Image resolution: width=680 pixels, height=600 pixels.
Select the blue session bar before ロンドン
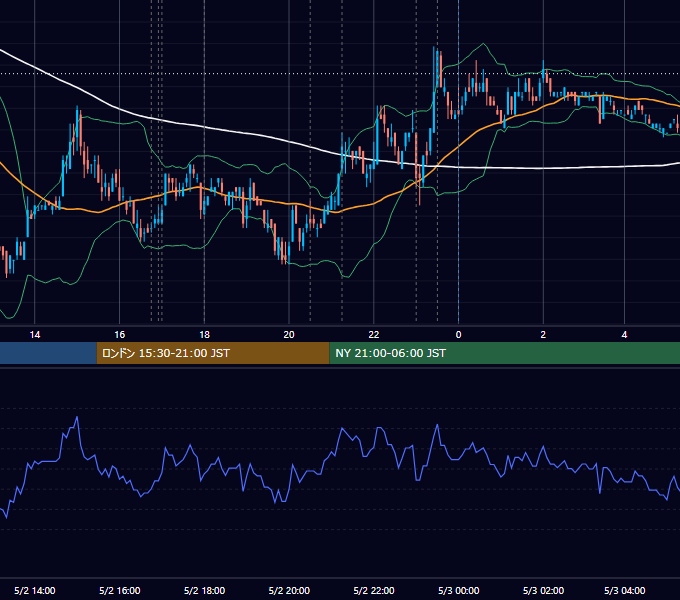tap(48, 353)
